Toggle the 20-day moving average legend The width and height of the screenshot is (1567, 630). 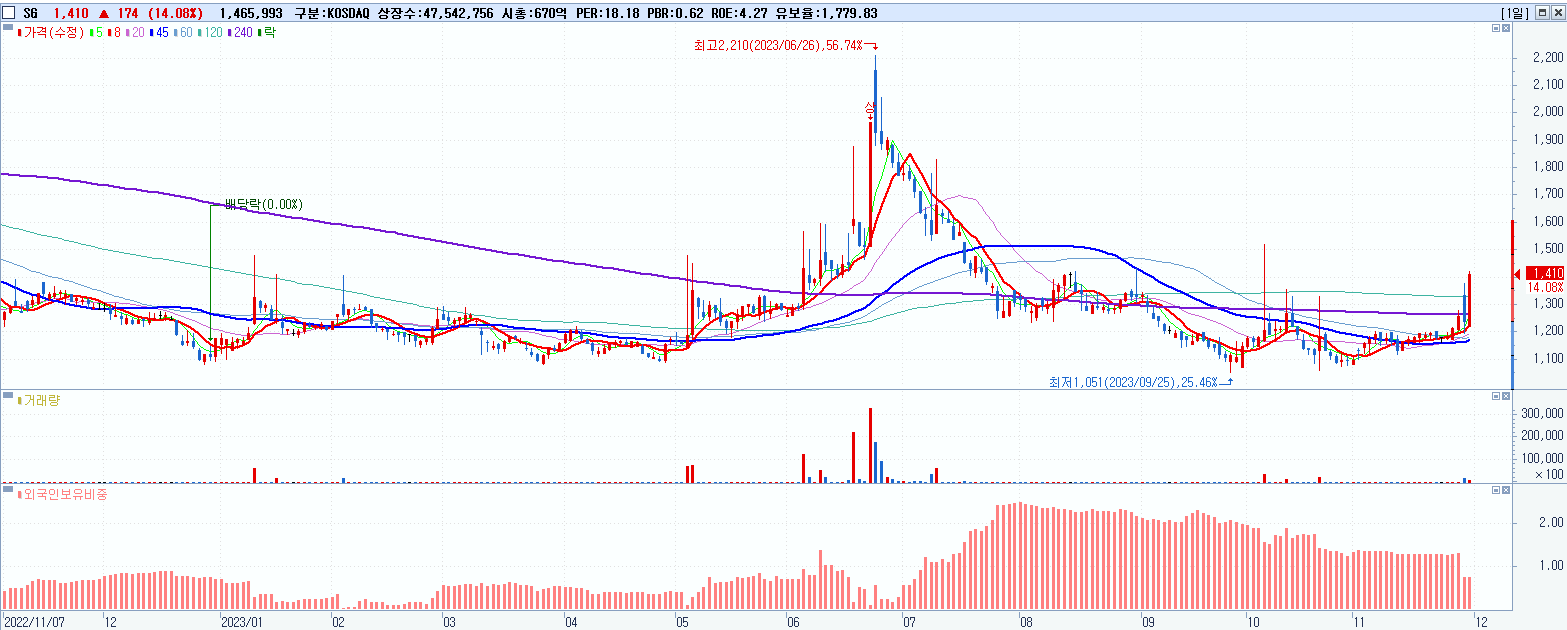pos(135,32)
